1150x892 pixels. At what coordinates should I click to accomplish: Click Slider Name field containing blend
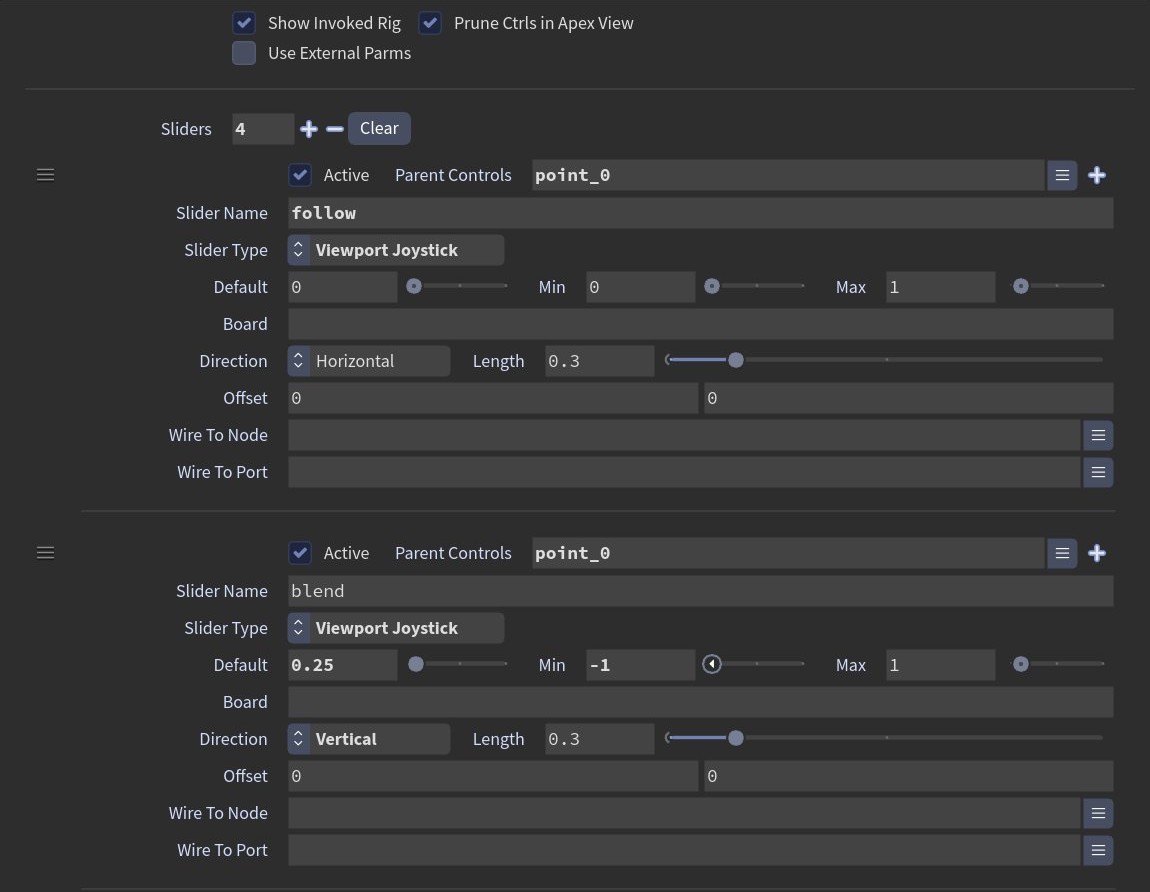tap(700, 591)
